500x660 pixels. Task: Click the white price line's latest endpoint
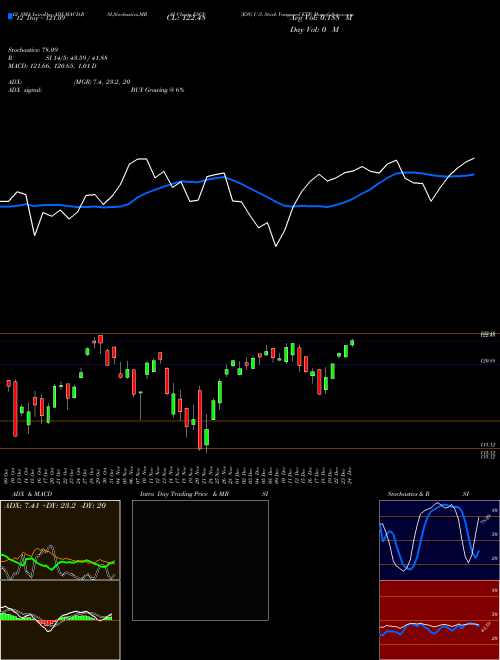(474, 158)
